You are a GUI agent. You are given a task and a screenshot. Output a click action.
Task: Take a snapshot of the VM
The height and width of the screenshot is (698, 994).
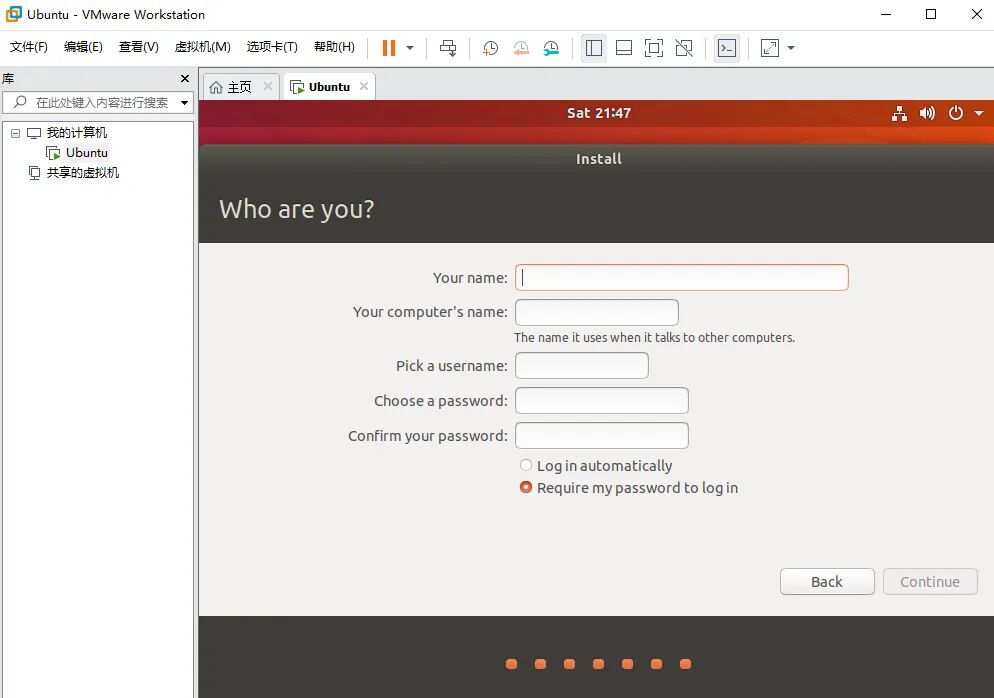click(490, 48)
